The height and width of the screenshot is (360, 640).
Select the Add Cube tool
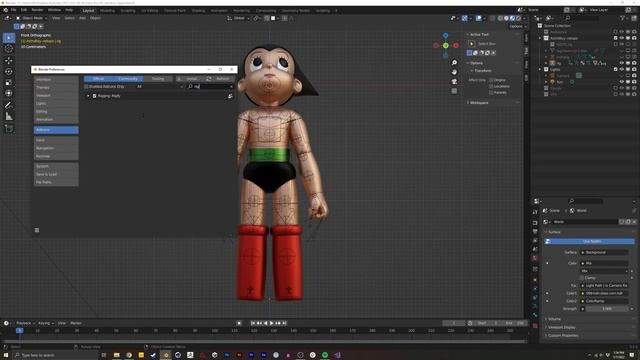(x=9, y=129)
